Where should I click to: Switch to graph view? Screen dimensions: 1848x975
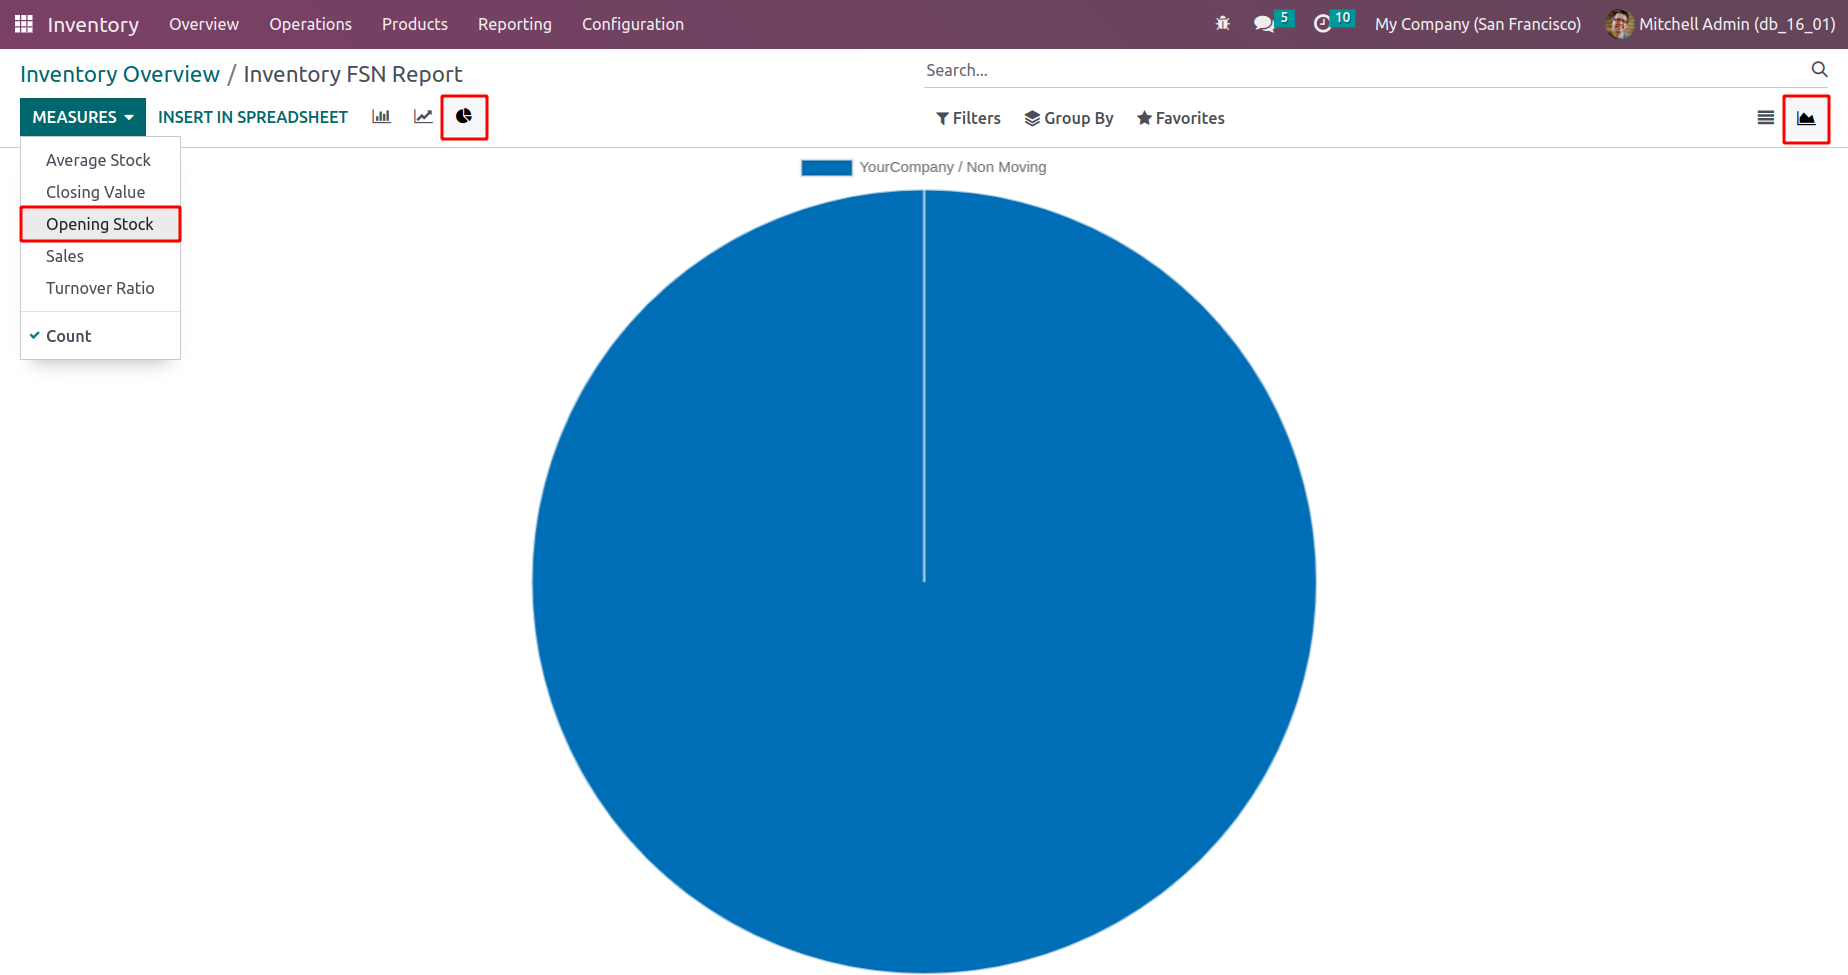1806,118
